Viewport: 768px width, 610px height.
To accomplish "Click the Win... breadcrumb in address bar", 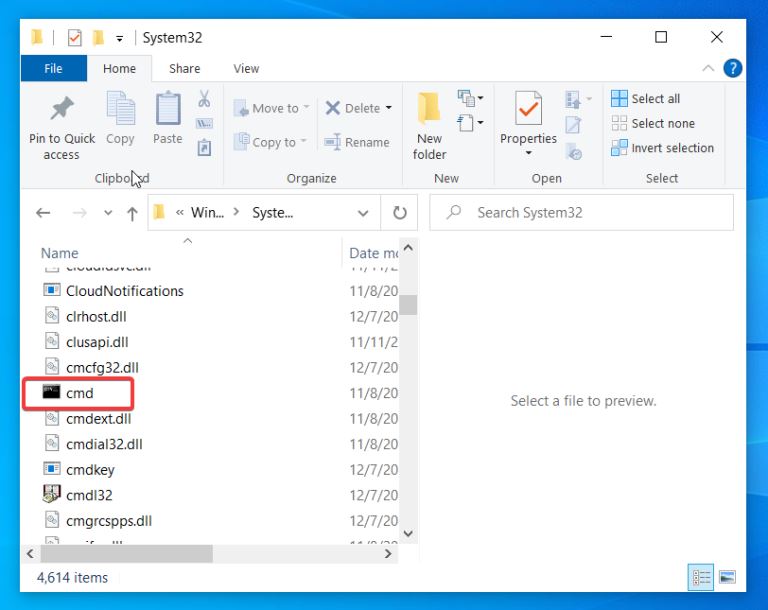I will (x=207, y=213).
